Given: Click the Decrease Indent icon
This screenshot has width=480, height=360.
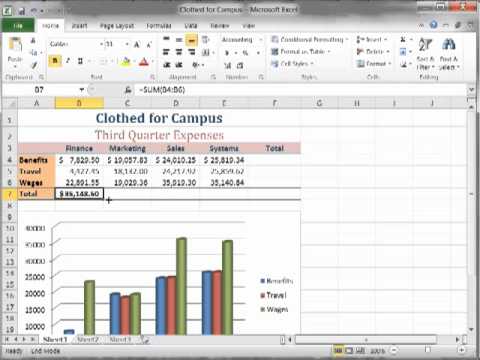Looking at the screenshot, I should (166, 65).
